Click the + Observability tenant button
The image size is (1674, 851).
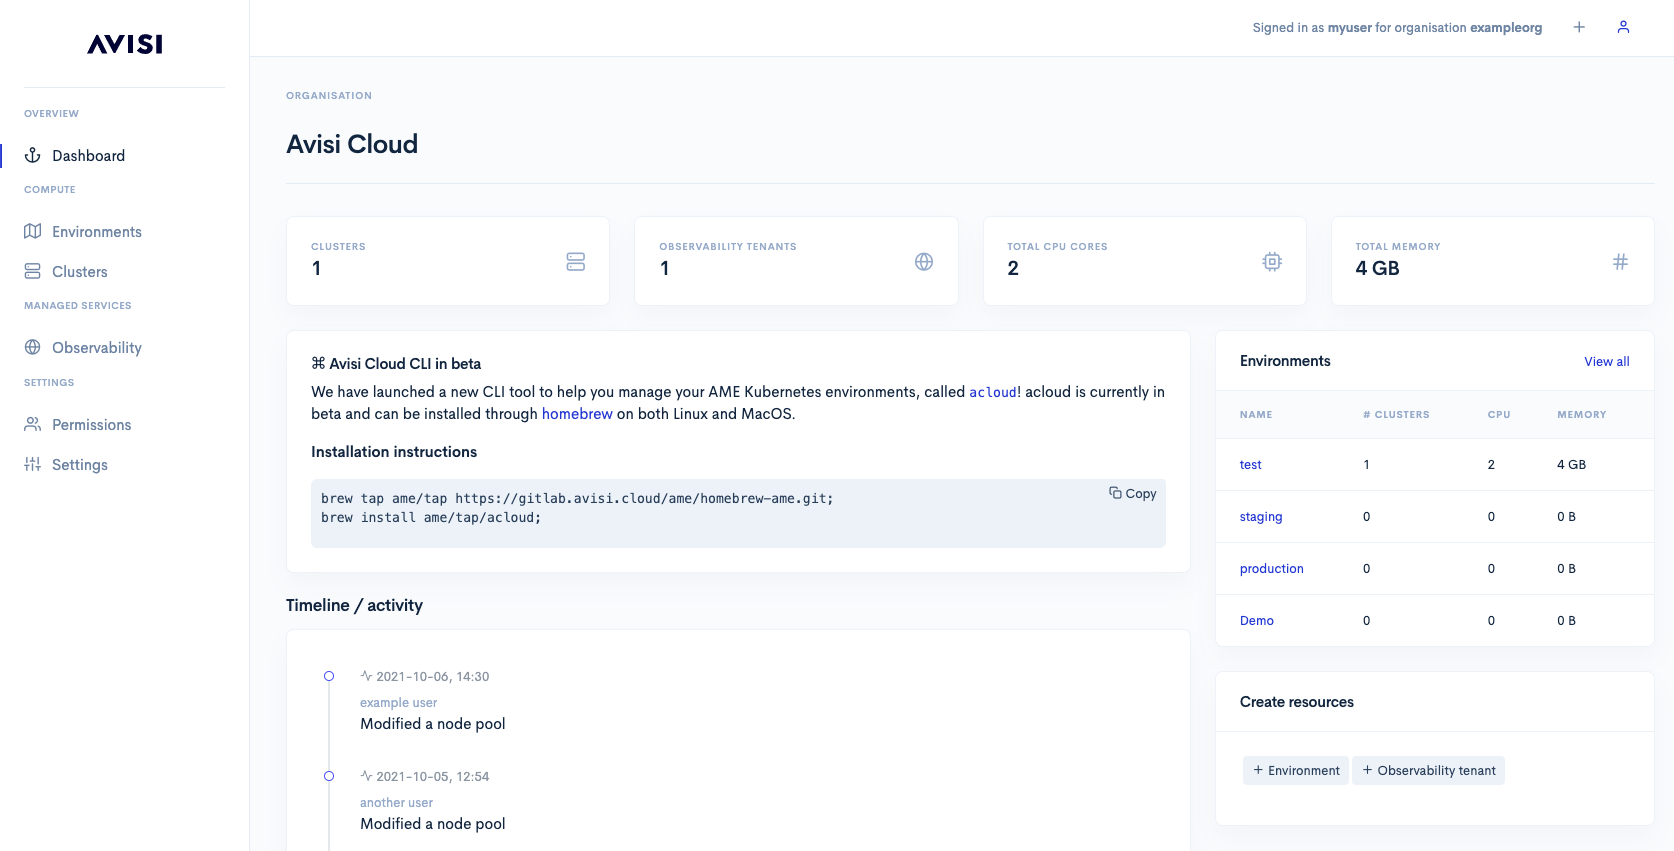click(1428, 770)
